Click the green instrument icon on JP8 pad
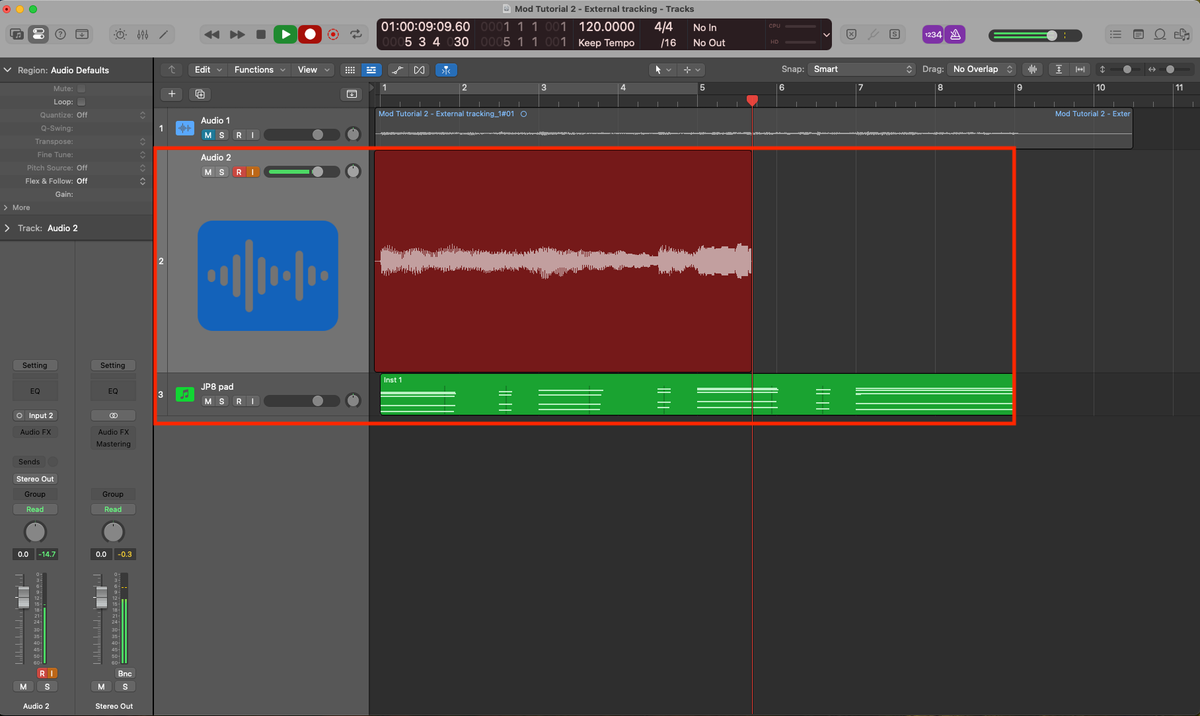1200x716 pixels. (184, 394)
